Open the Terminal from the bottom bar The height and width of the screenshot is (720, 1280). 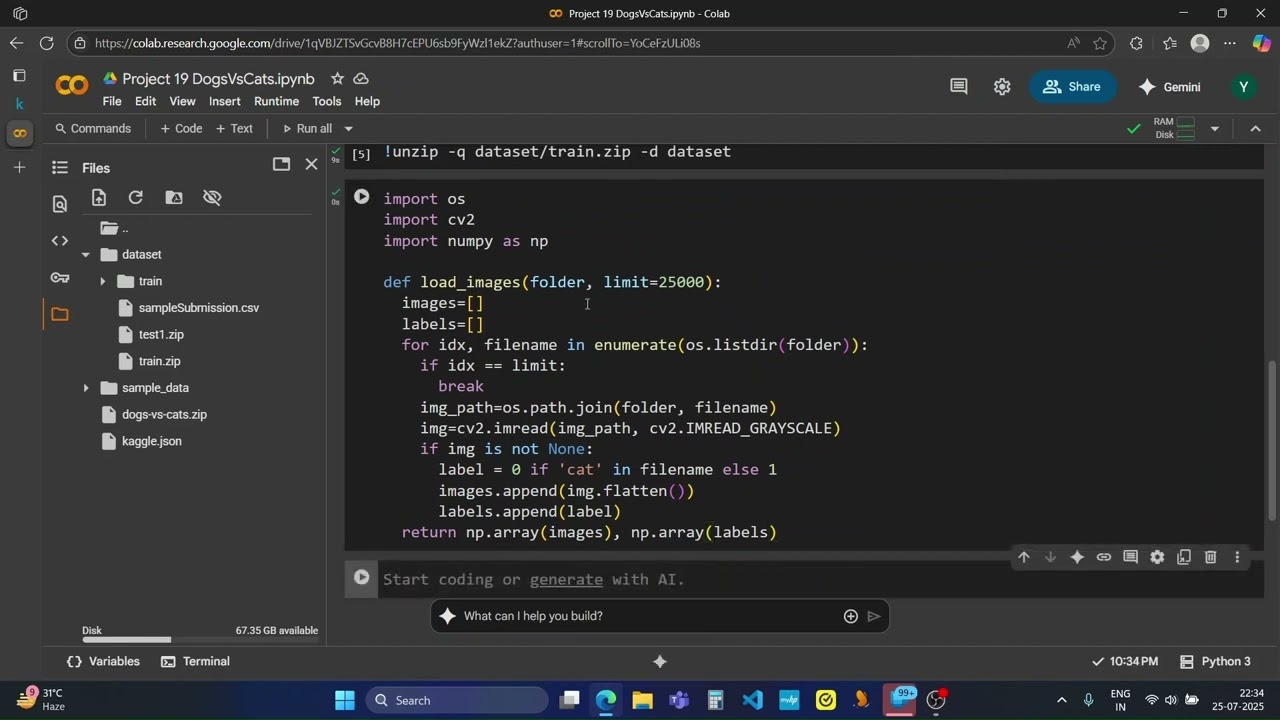coord(195,662)
